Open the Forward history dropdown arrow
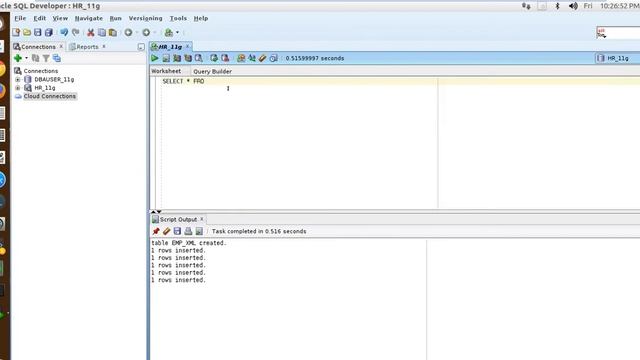 pos(155,32)
